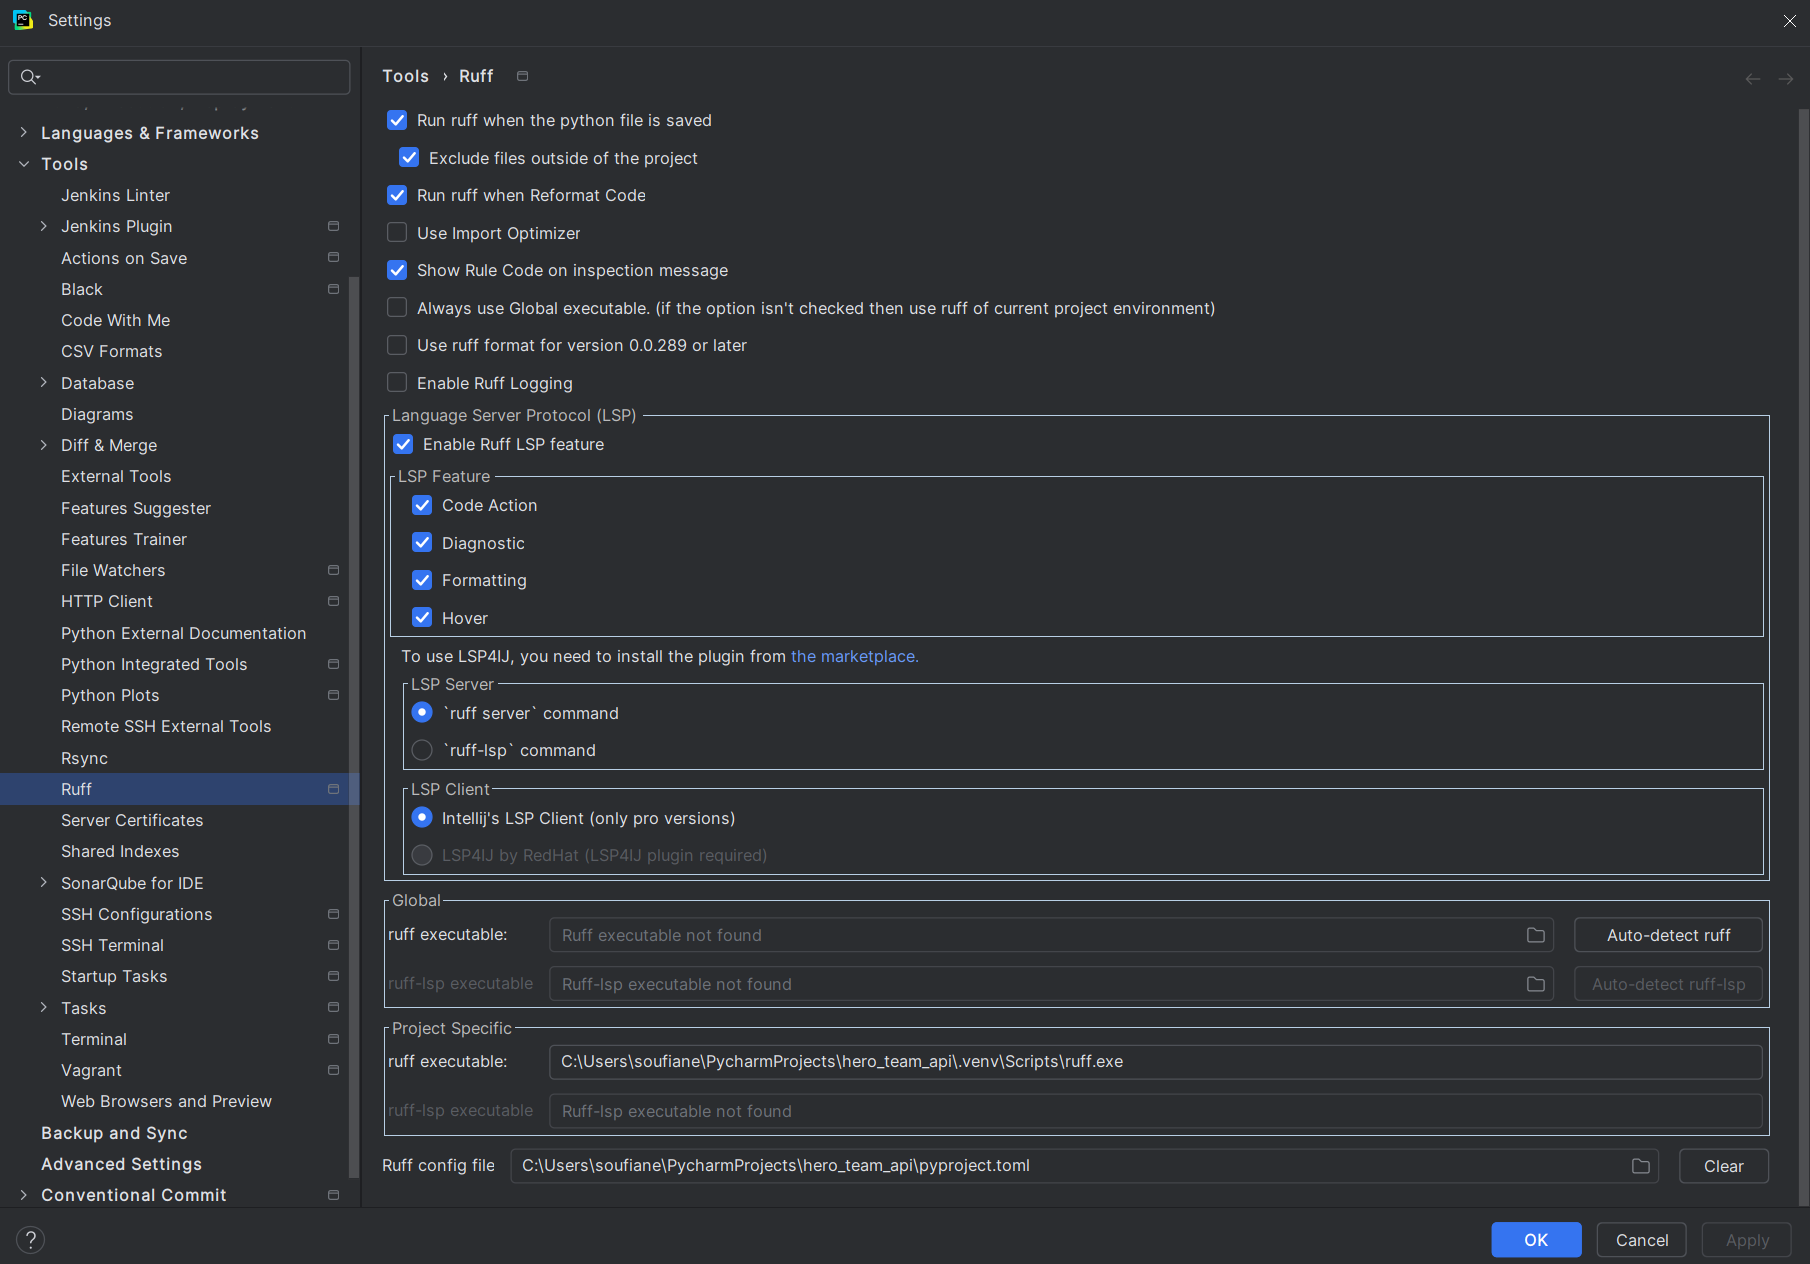Browse folder for Global ruff-lsp executable
Viewport: 1810px width, 1264px height.
coord(1536,984)
